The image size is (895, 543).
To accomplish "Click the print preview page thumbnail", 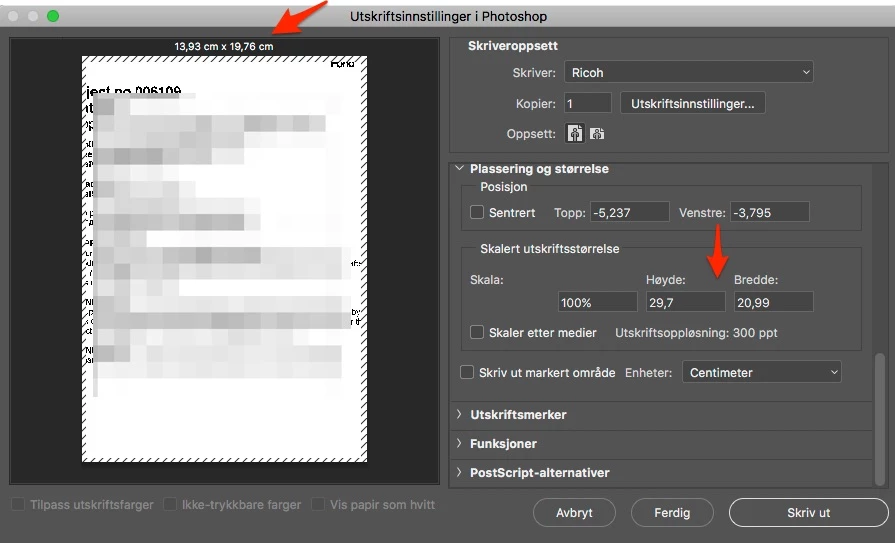I will coord(224,259).
